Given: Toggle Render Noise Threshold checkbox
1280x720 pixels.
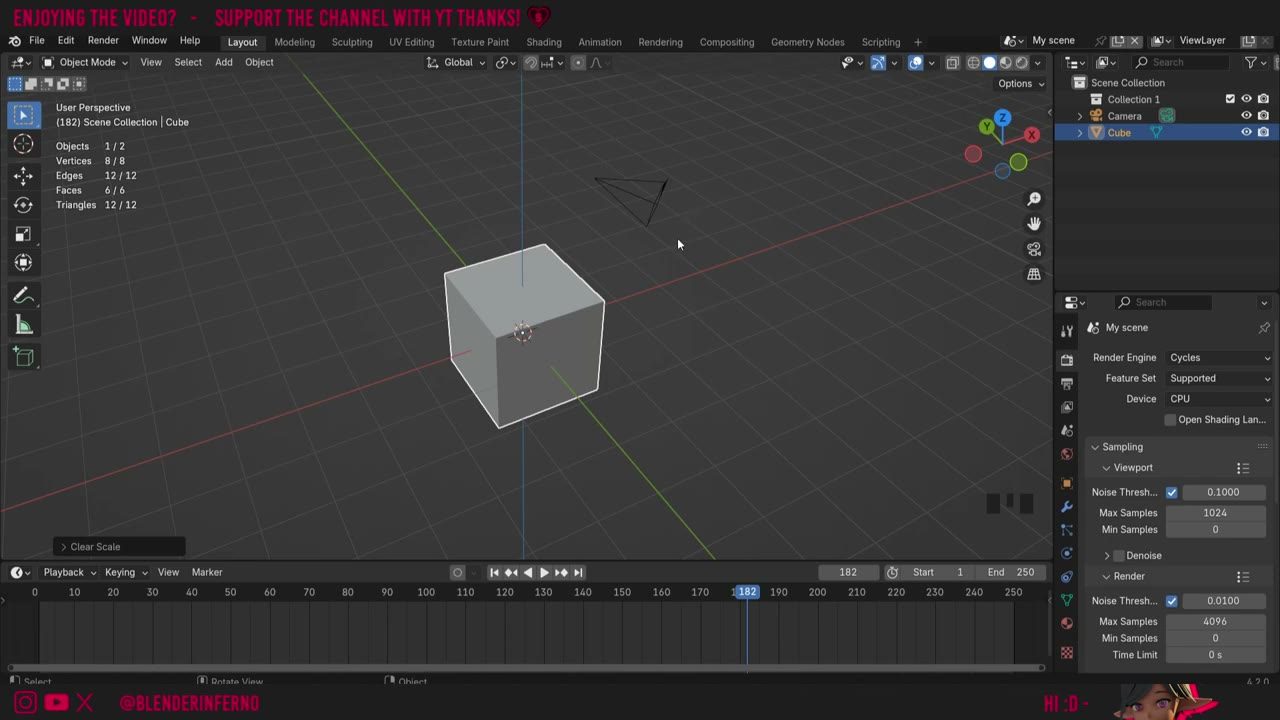Looking at the screenshot, I should coord(1172,601).
